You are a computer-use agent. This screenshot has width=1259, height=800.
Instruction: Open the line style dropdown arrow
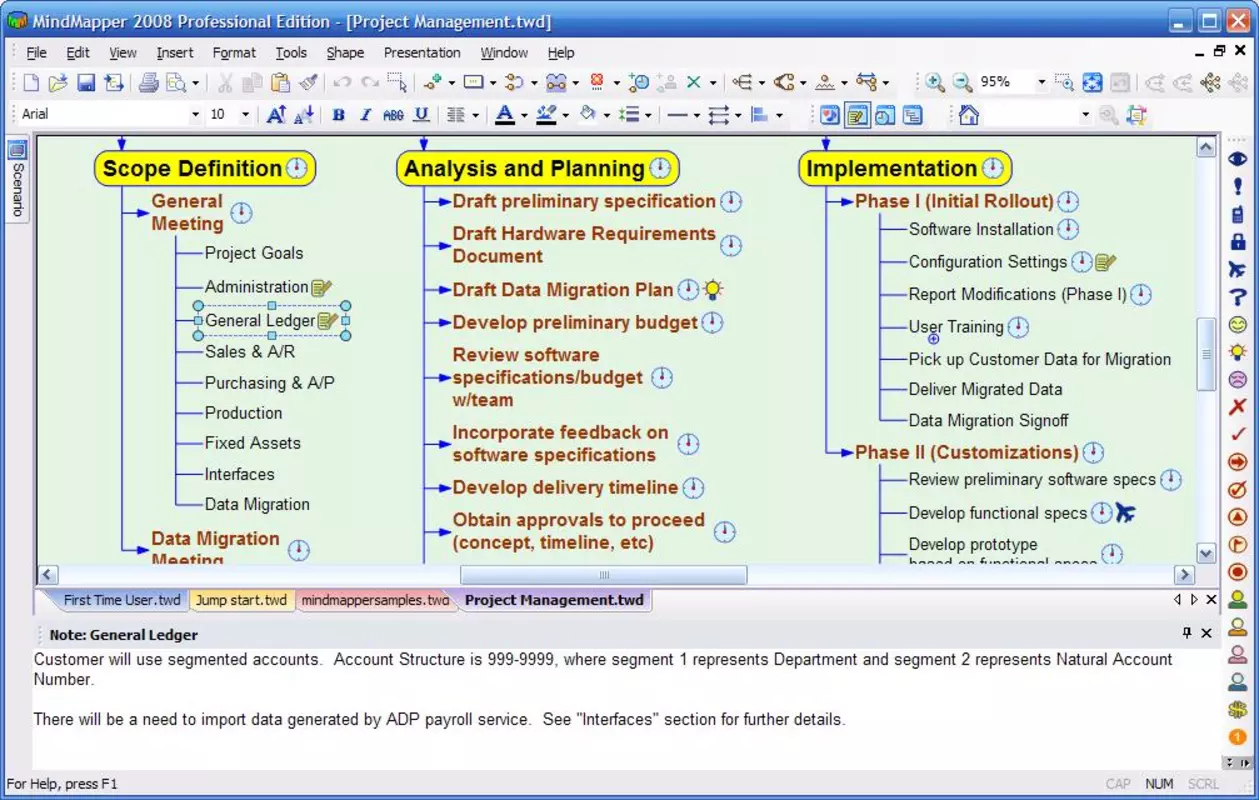point(696,115)
